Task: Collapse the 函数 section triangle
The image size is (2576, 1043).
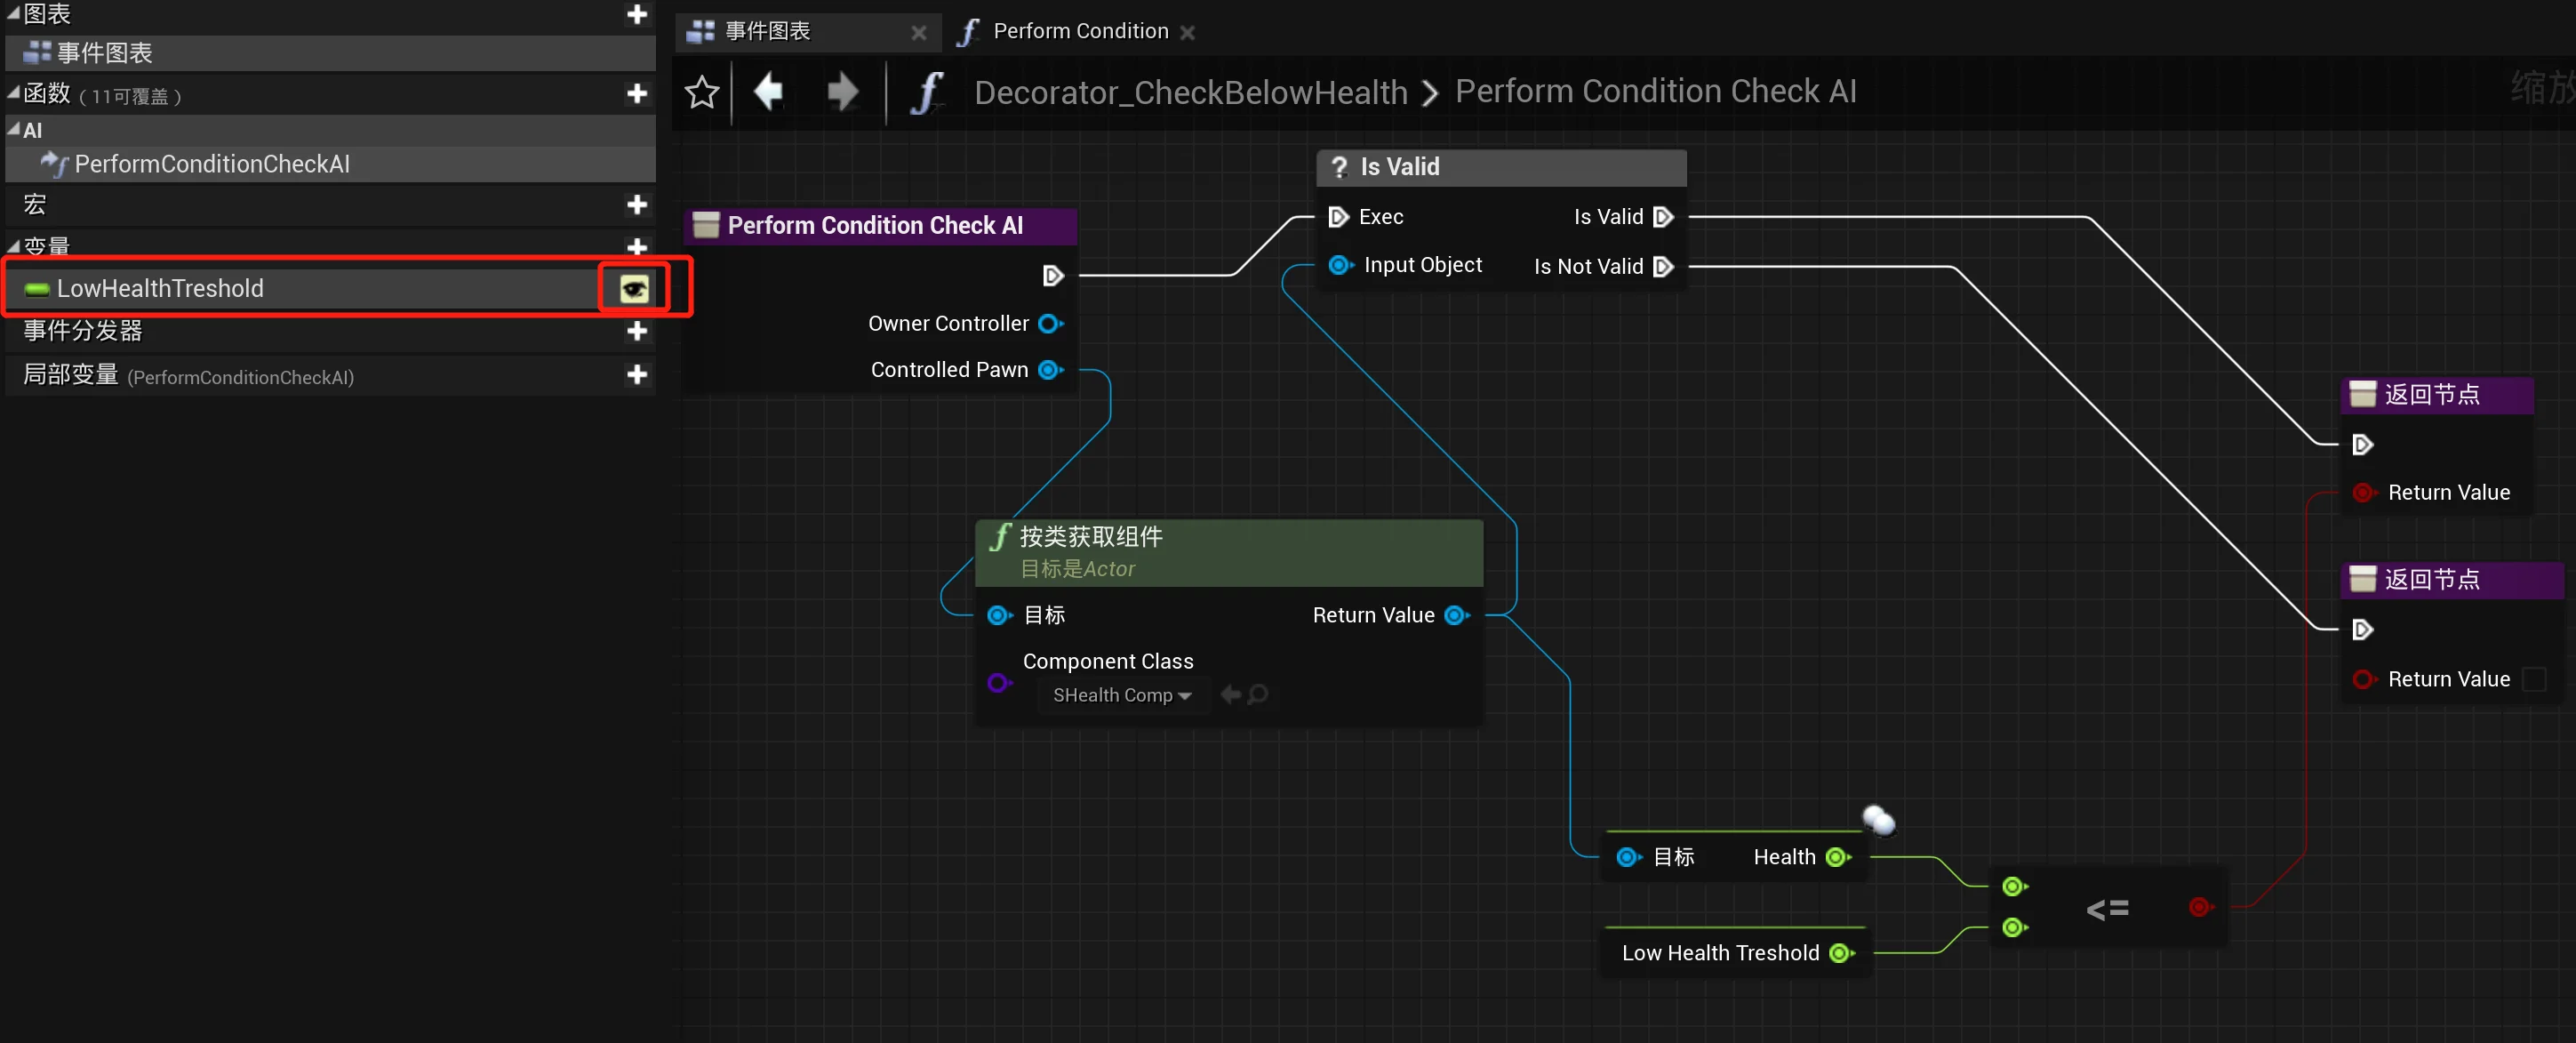Action: click(13, 93)
